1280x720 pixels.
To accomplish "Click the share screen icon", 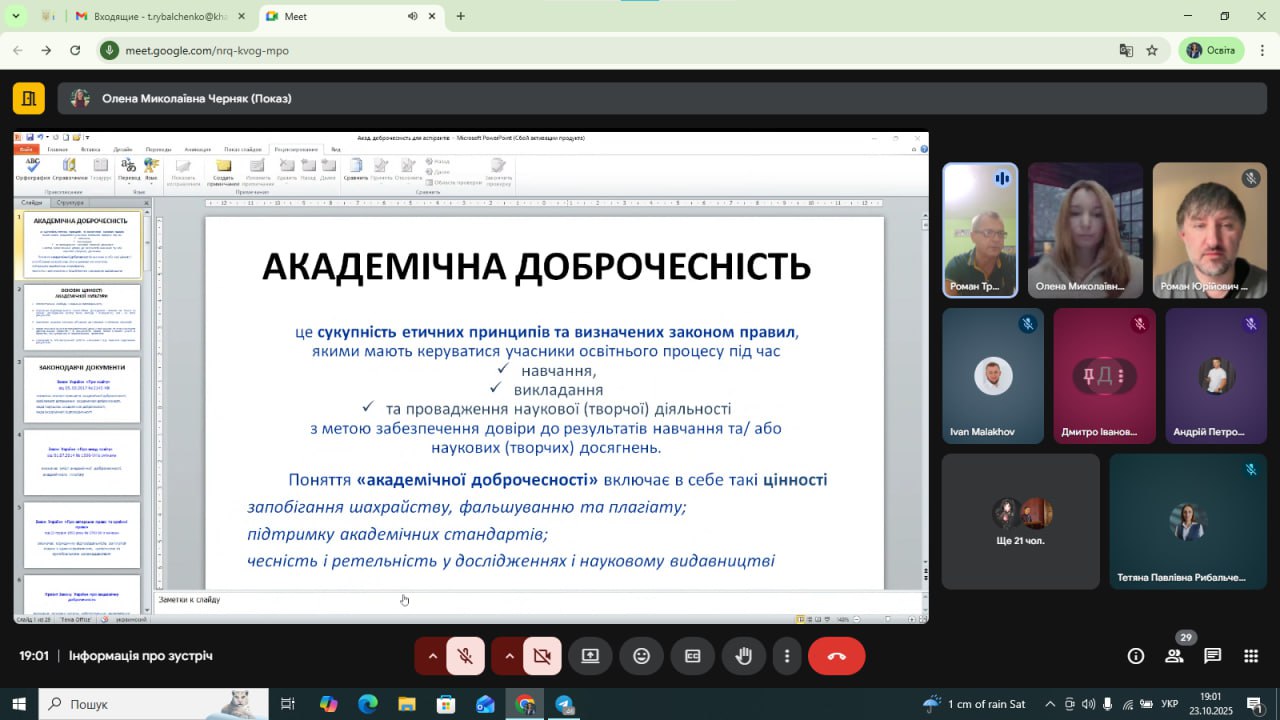I will coord(590,656).
